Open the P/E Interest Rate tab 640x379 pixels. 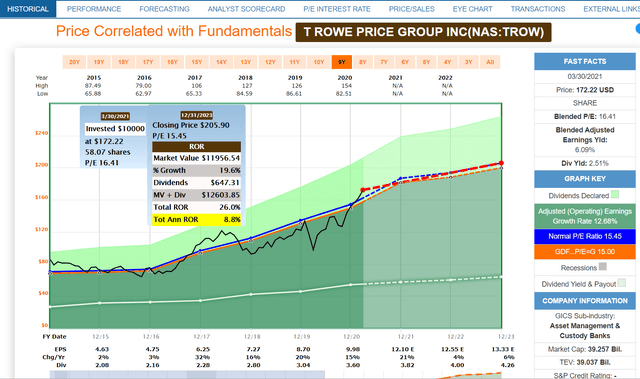(337, 9)
